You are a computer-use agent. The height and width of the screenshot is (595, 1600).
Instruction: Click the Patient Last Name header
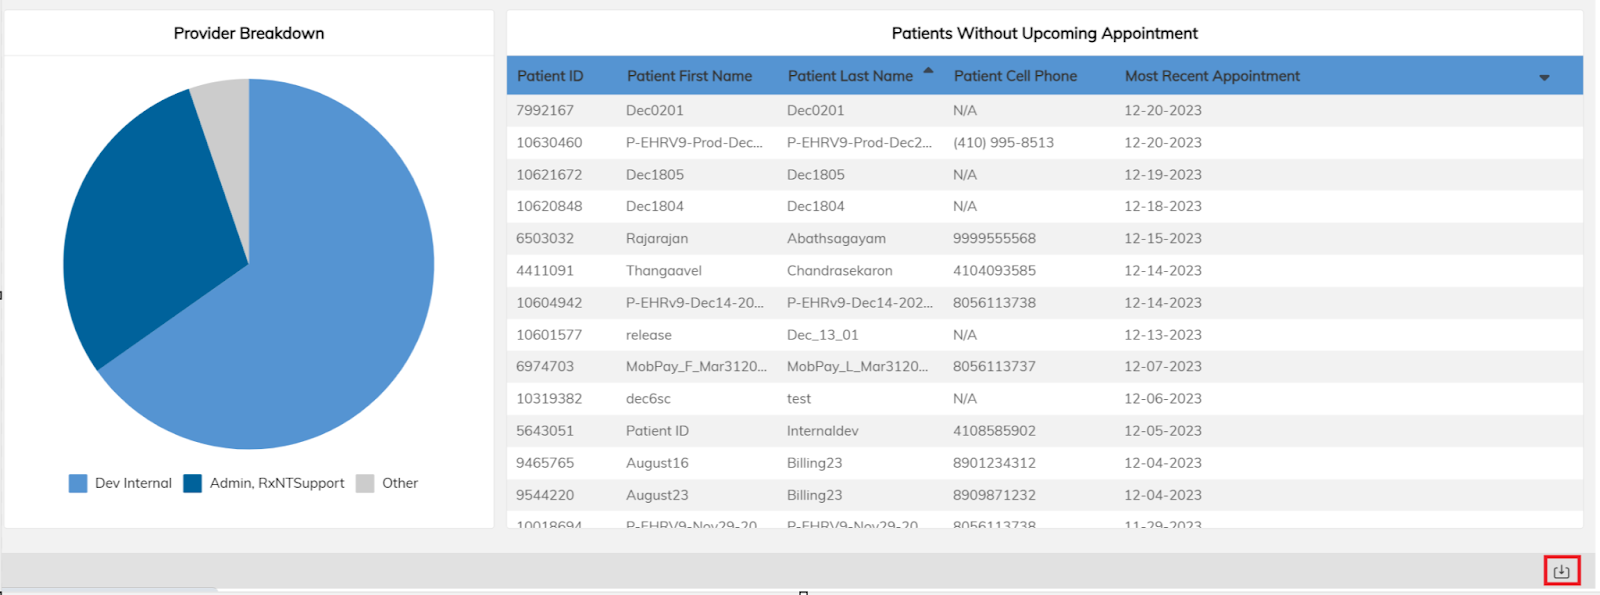[850, 76]
